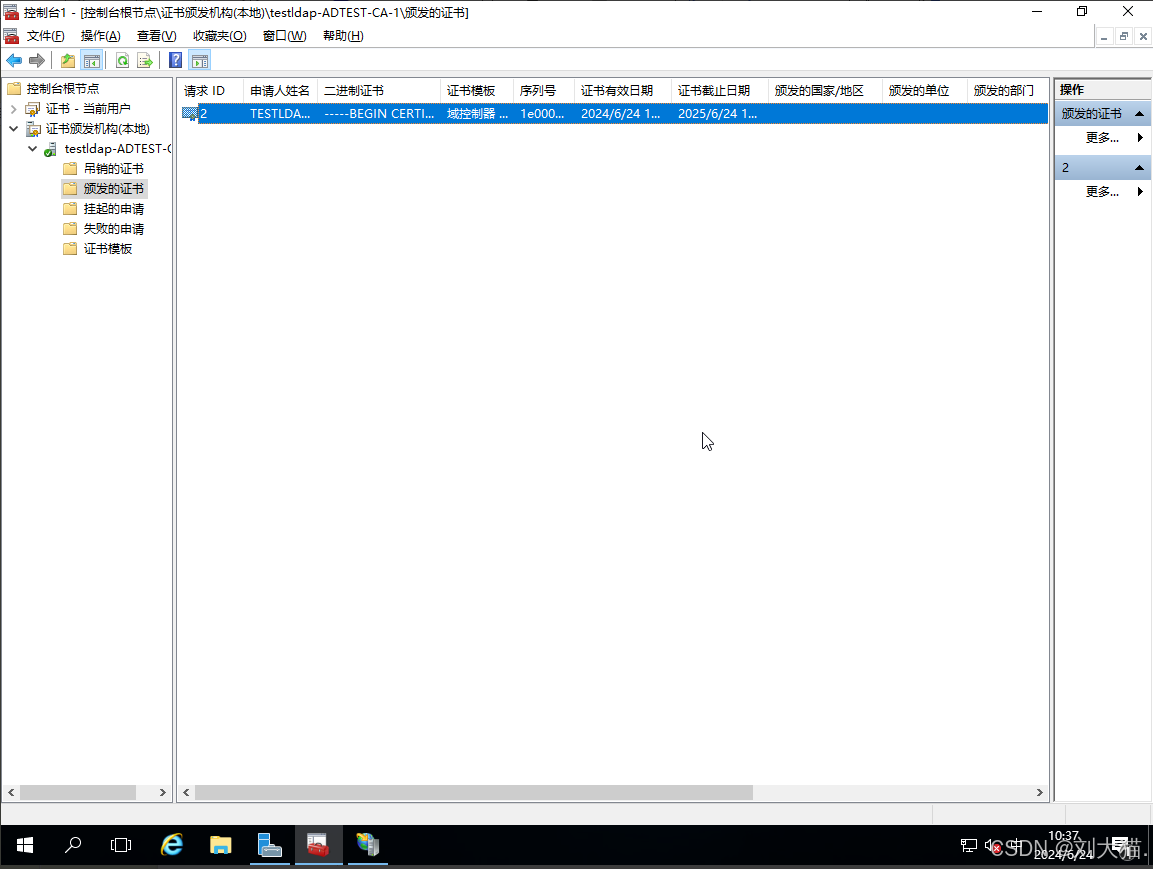Click the TESTLDA... applicant name cell
This screenshot has height=869, width=1153.
pyautogui.click(x=280, y=113)
